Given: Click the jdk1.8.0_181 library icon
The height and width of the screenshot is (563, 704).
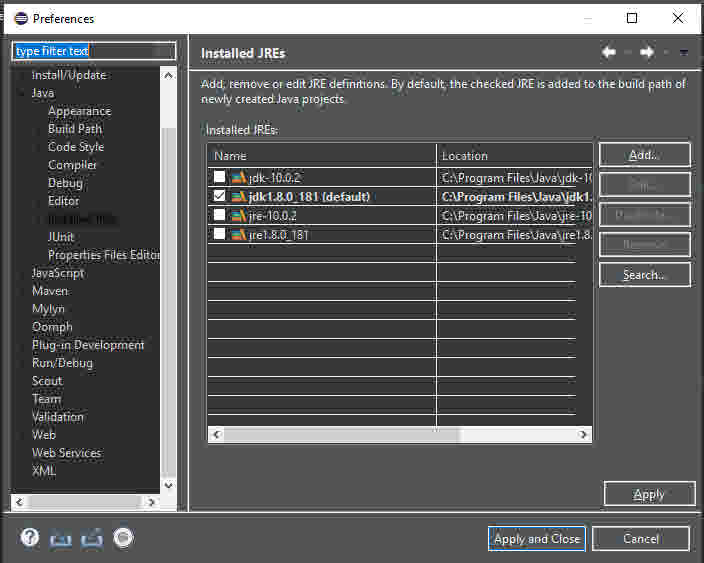Looking at the screenshot, I should point(238,196).
